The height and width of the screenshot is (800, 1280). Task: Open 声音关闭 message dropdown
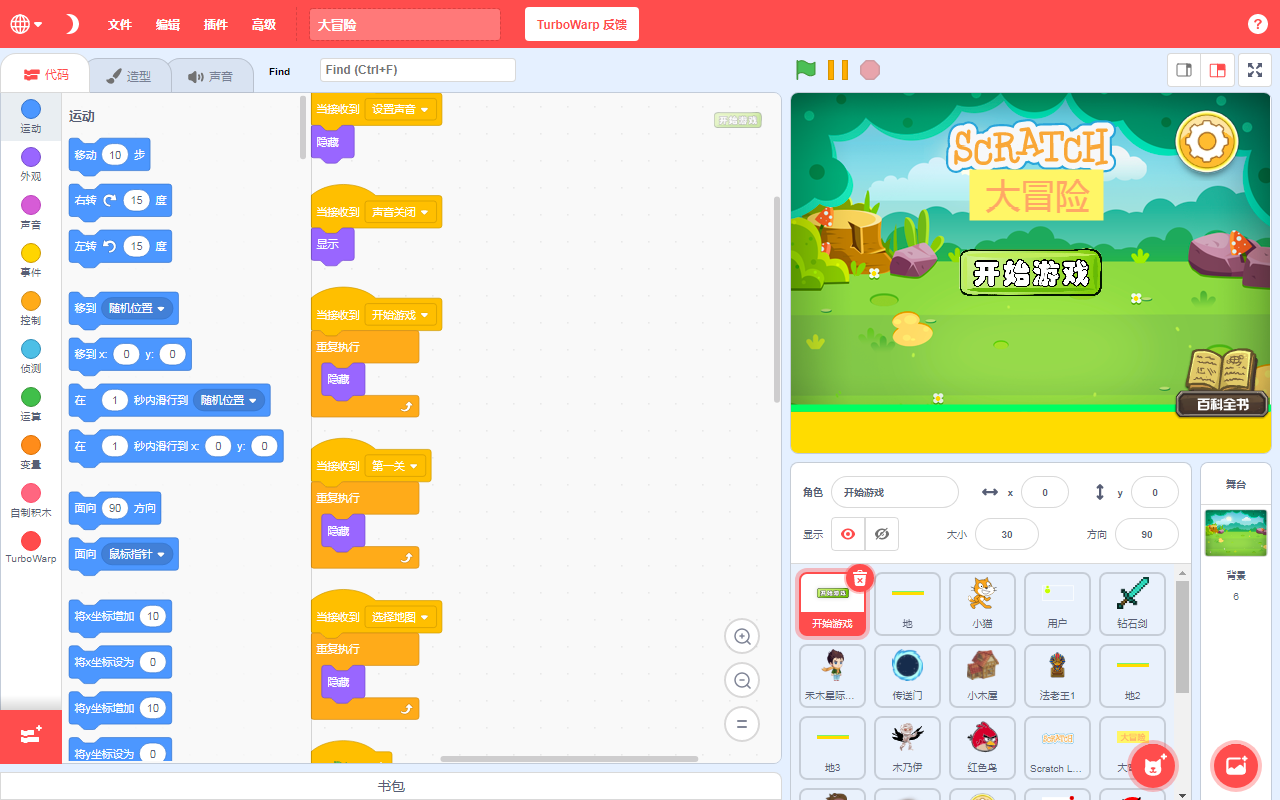pyautogui.click(x=401, y=212)
